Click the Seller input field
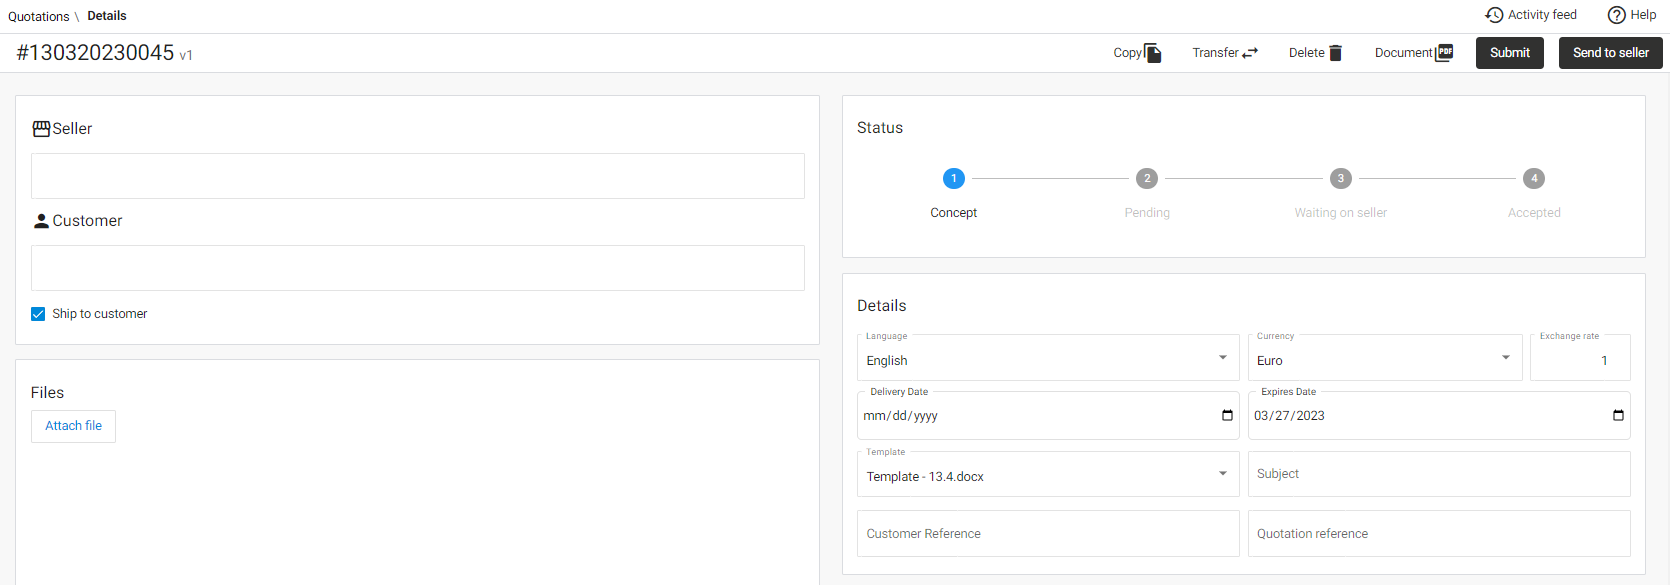This screenshot has width=1670, height=585. [x=418, y=176]
